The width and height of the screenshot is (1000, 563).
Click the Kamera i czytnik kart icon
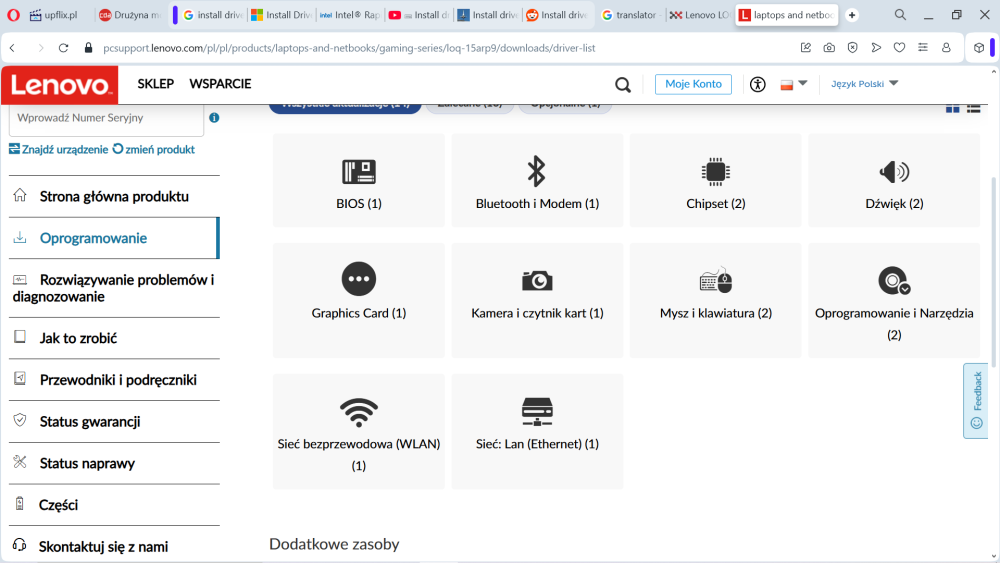click(537, 281)
